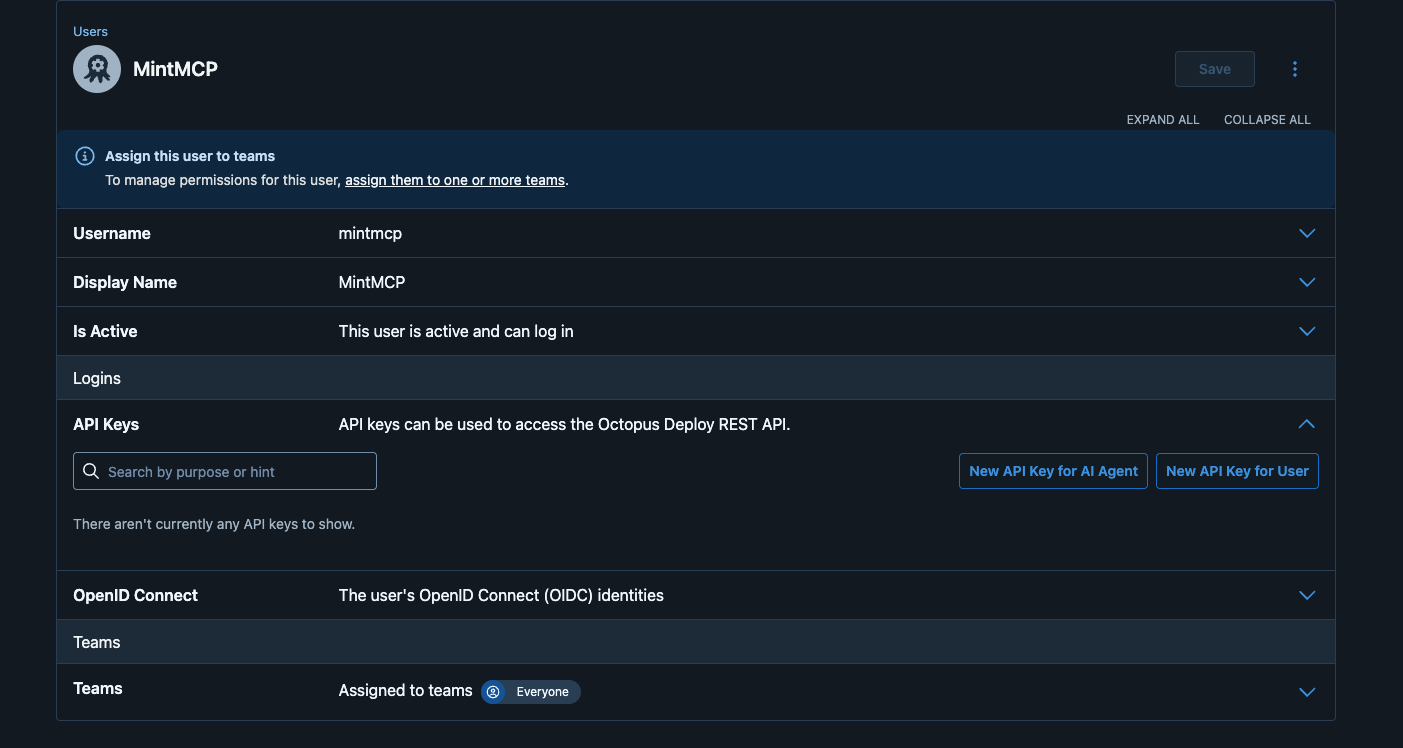Expand the Display Name section chevron
Viewport: 1403px width, 748px height.
coord(1306,282)
